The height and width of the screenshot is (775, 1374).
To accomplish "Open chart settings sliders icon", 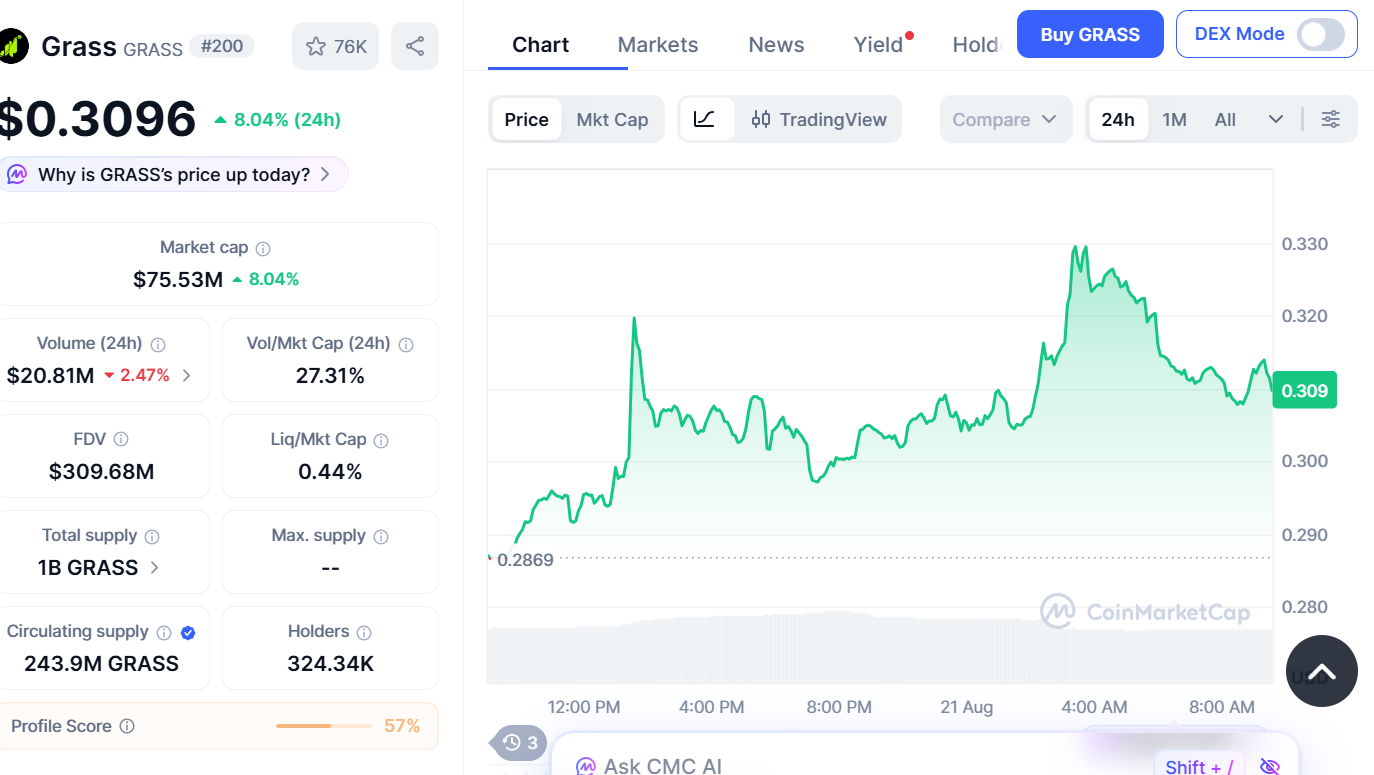I will (x=1331, y=119).
